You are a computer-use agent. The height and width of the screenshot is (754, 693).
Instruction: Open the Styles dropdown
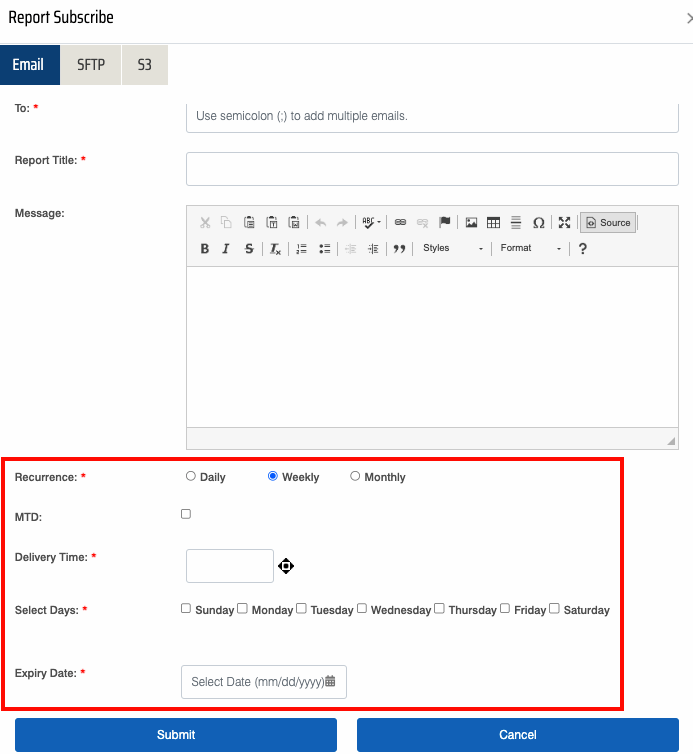452,249
